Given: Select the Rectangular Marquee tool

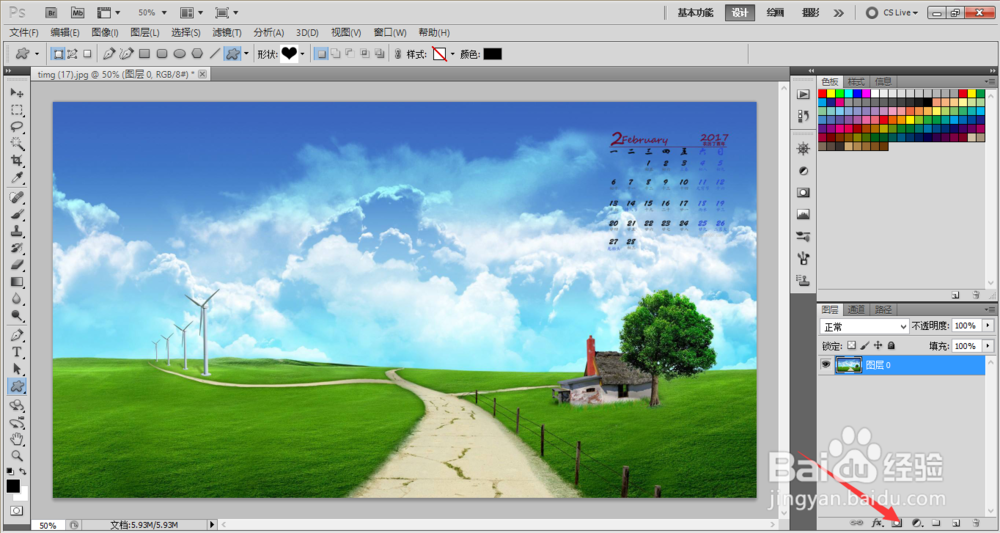Looking at the screenshot, I should click(x=17, y=110).
